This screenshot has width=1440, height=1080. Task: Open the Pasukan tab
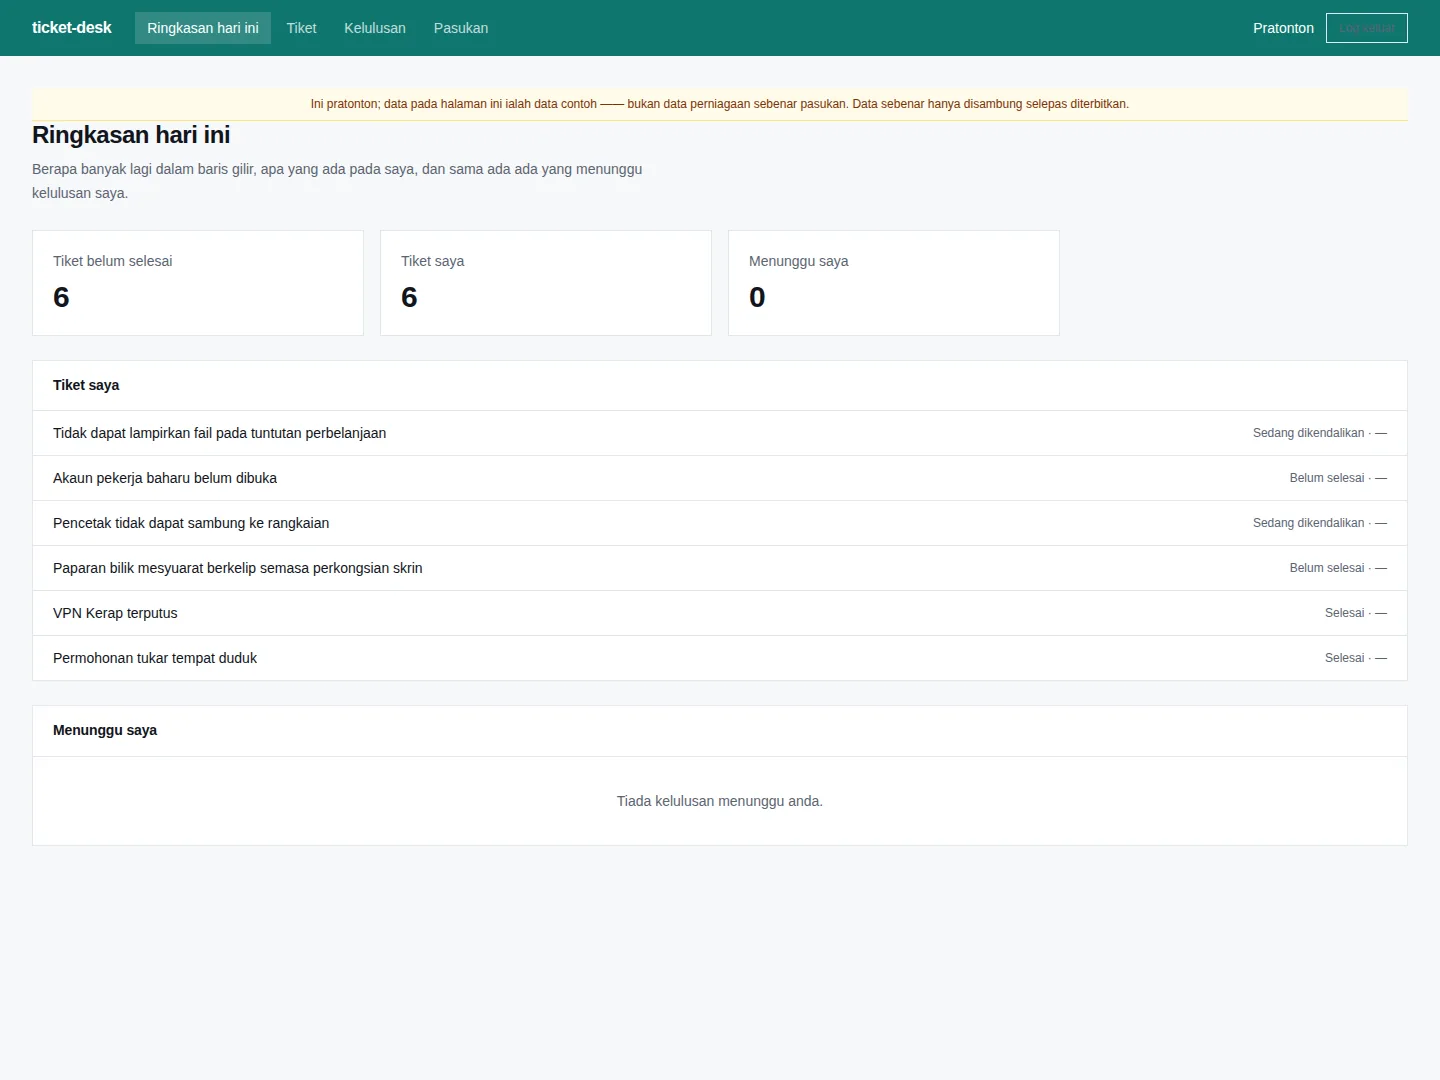coord(461,28)
